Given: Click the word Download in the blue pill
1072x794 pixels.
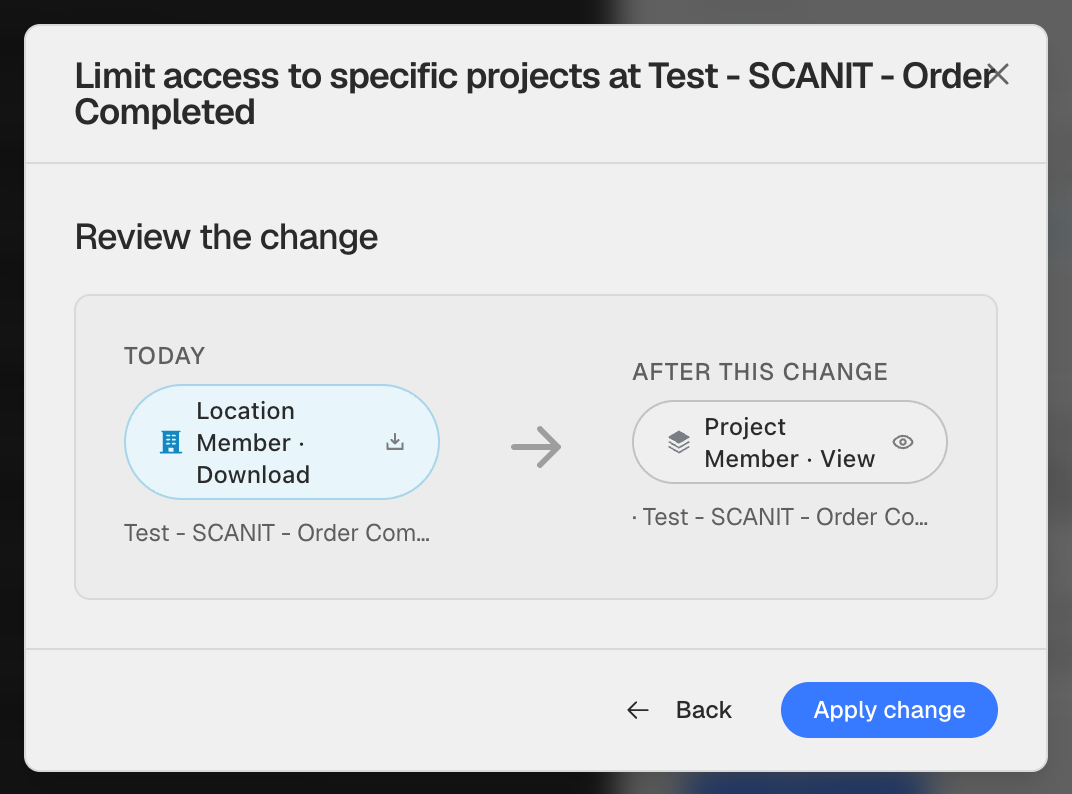Looking at the screenshot, I should [x=253, y=475].
